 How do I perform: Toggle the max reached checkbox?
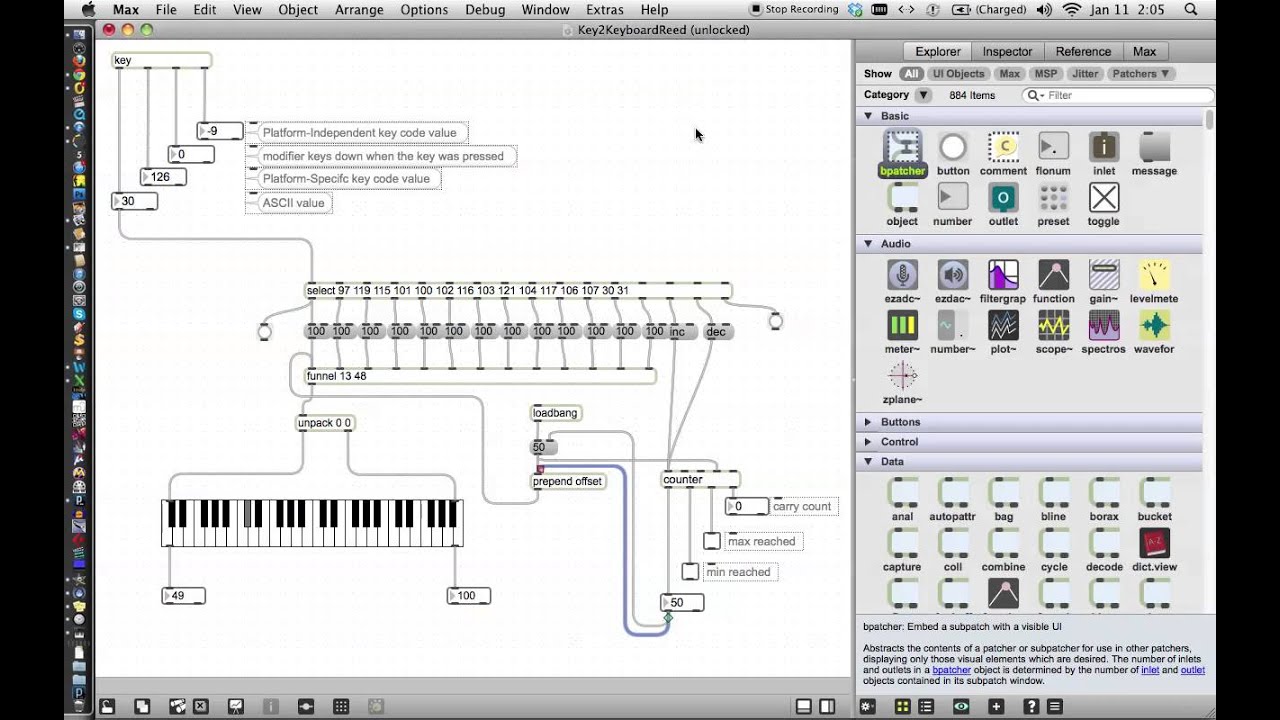point(711,541)
